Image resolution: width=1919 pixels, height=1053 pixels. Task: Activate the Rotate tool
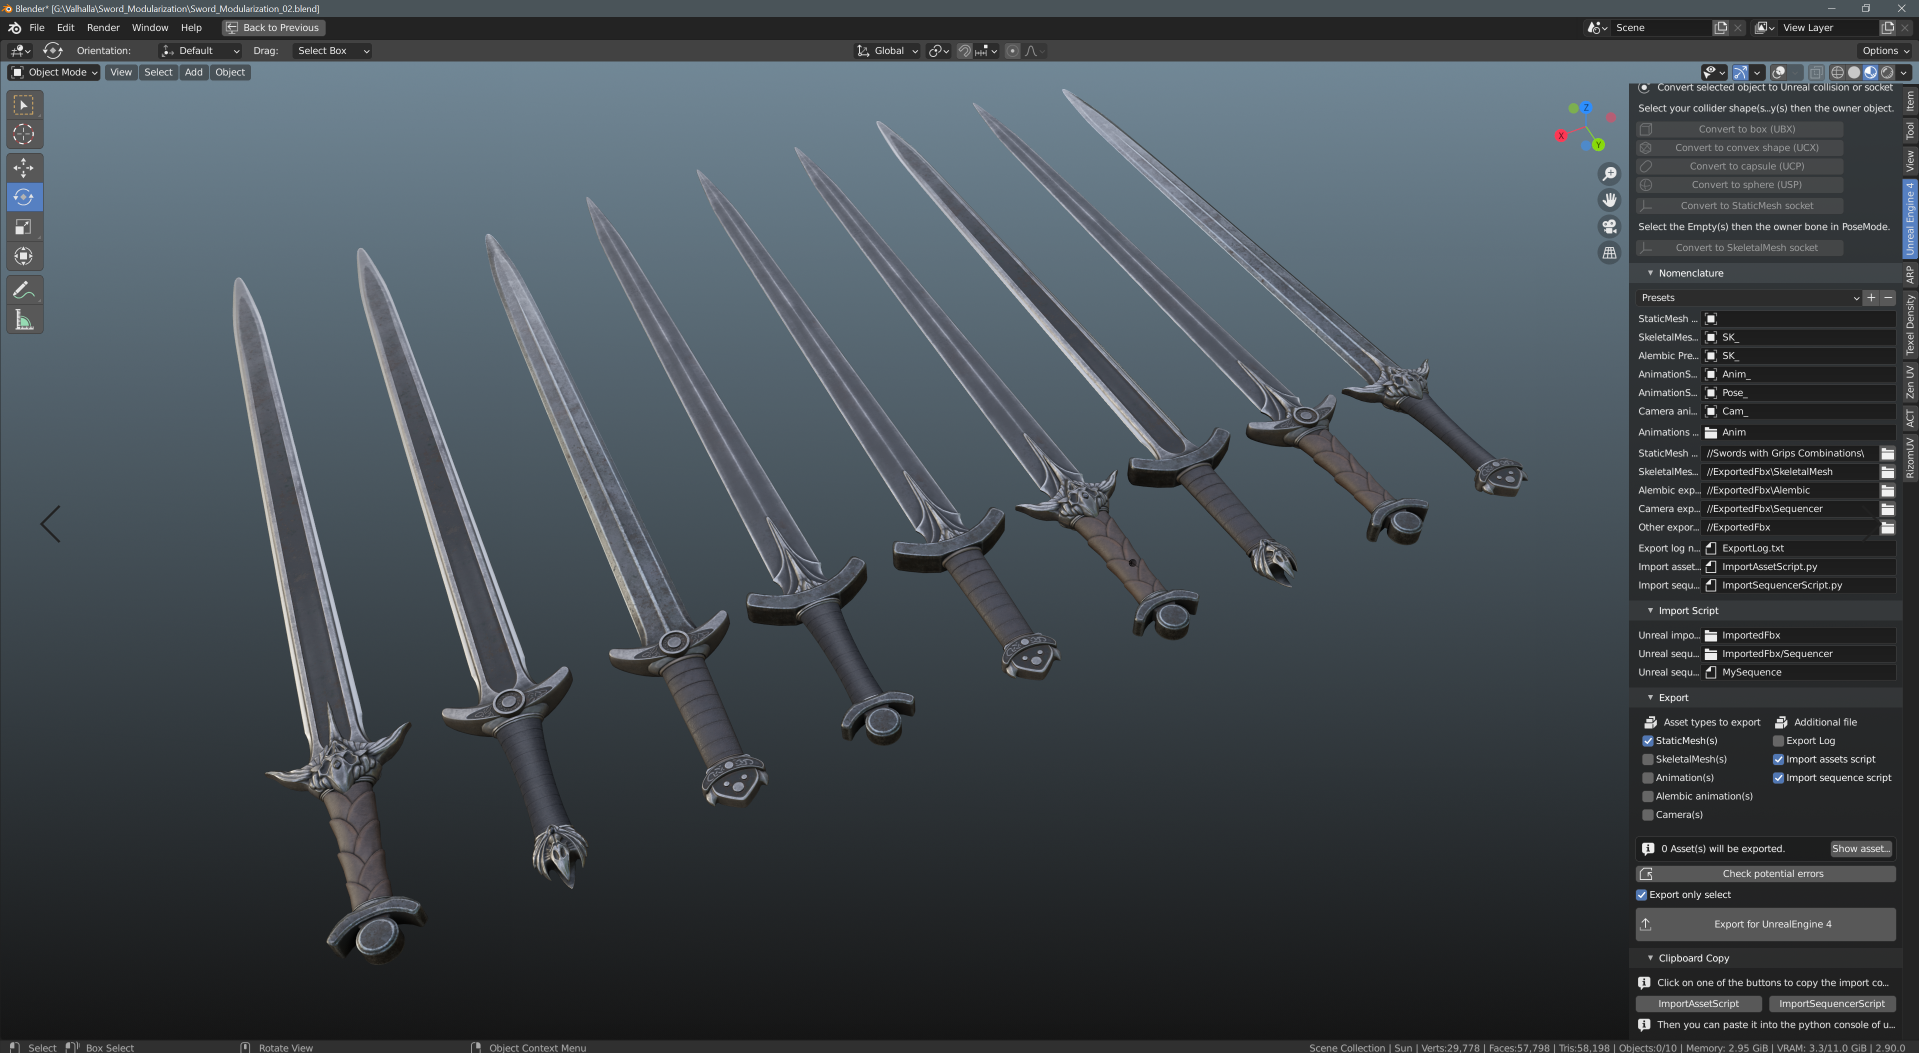[24, 197]
